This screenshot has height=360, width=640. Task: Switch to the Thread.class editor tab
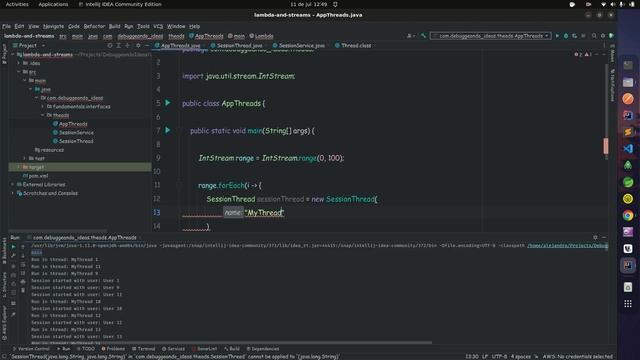tap(353, 45)
